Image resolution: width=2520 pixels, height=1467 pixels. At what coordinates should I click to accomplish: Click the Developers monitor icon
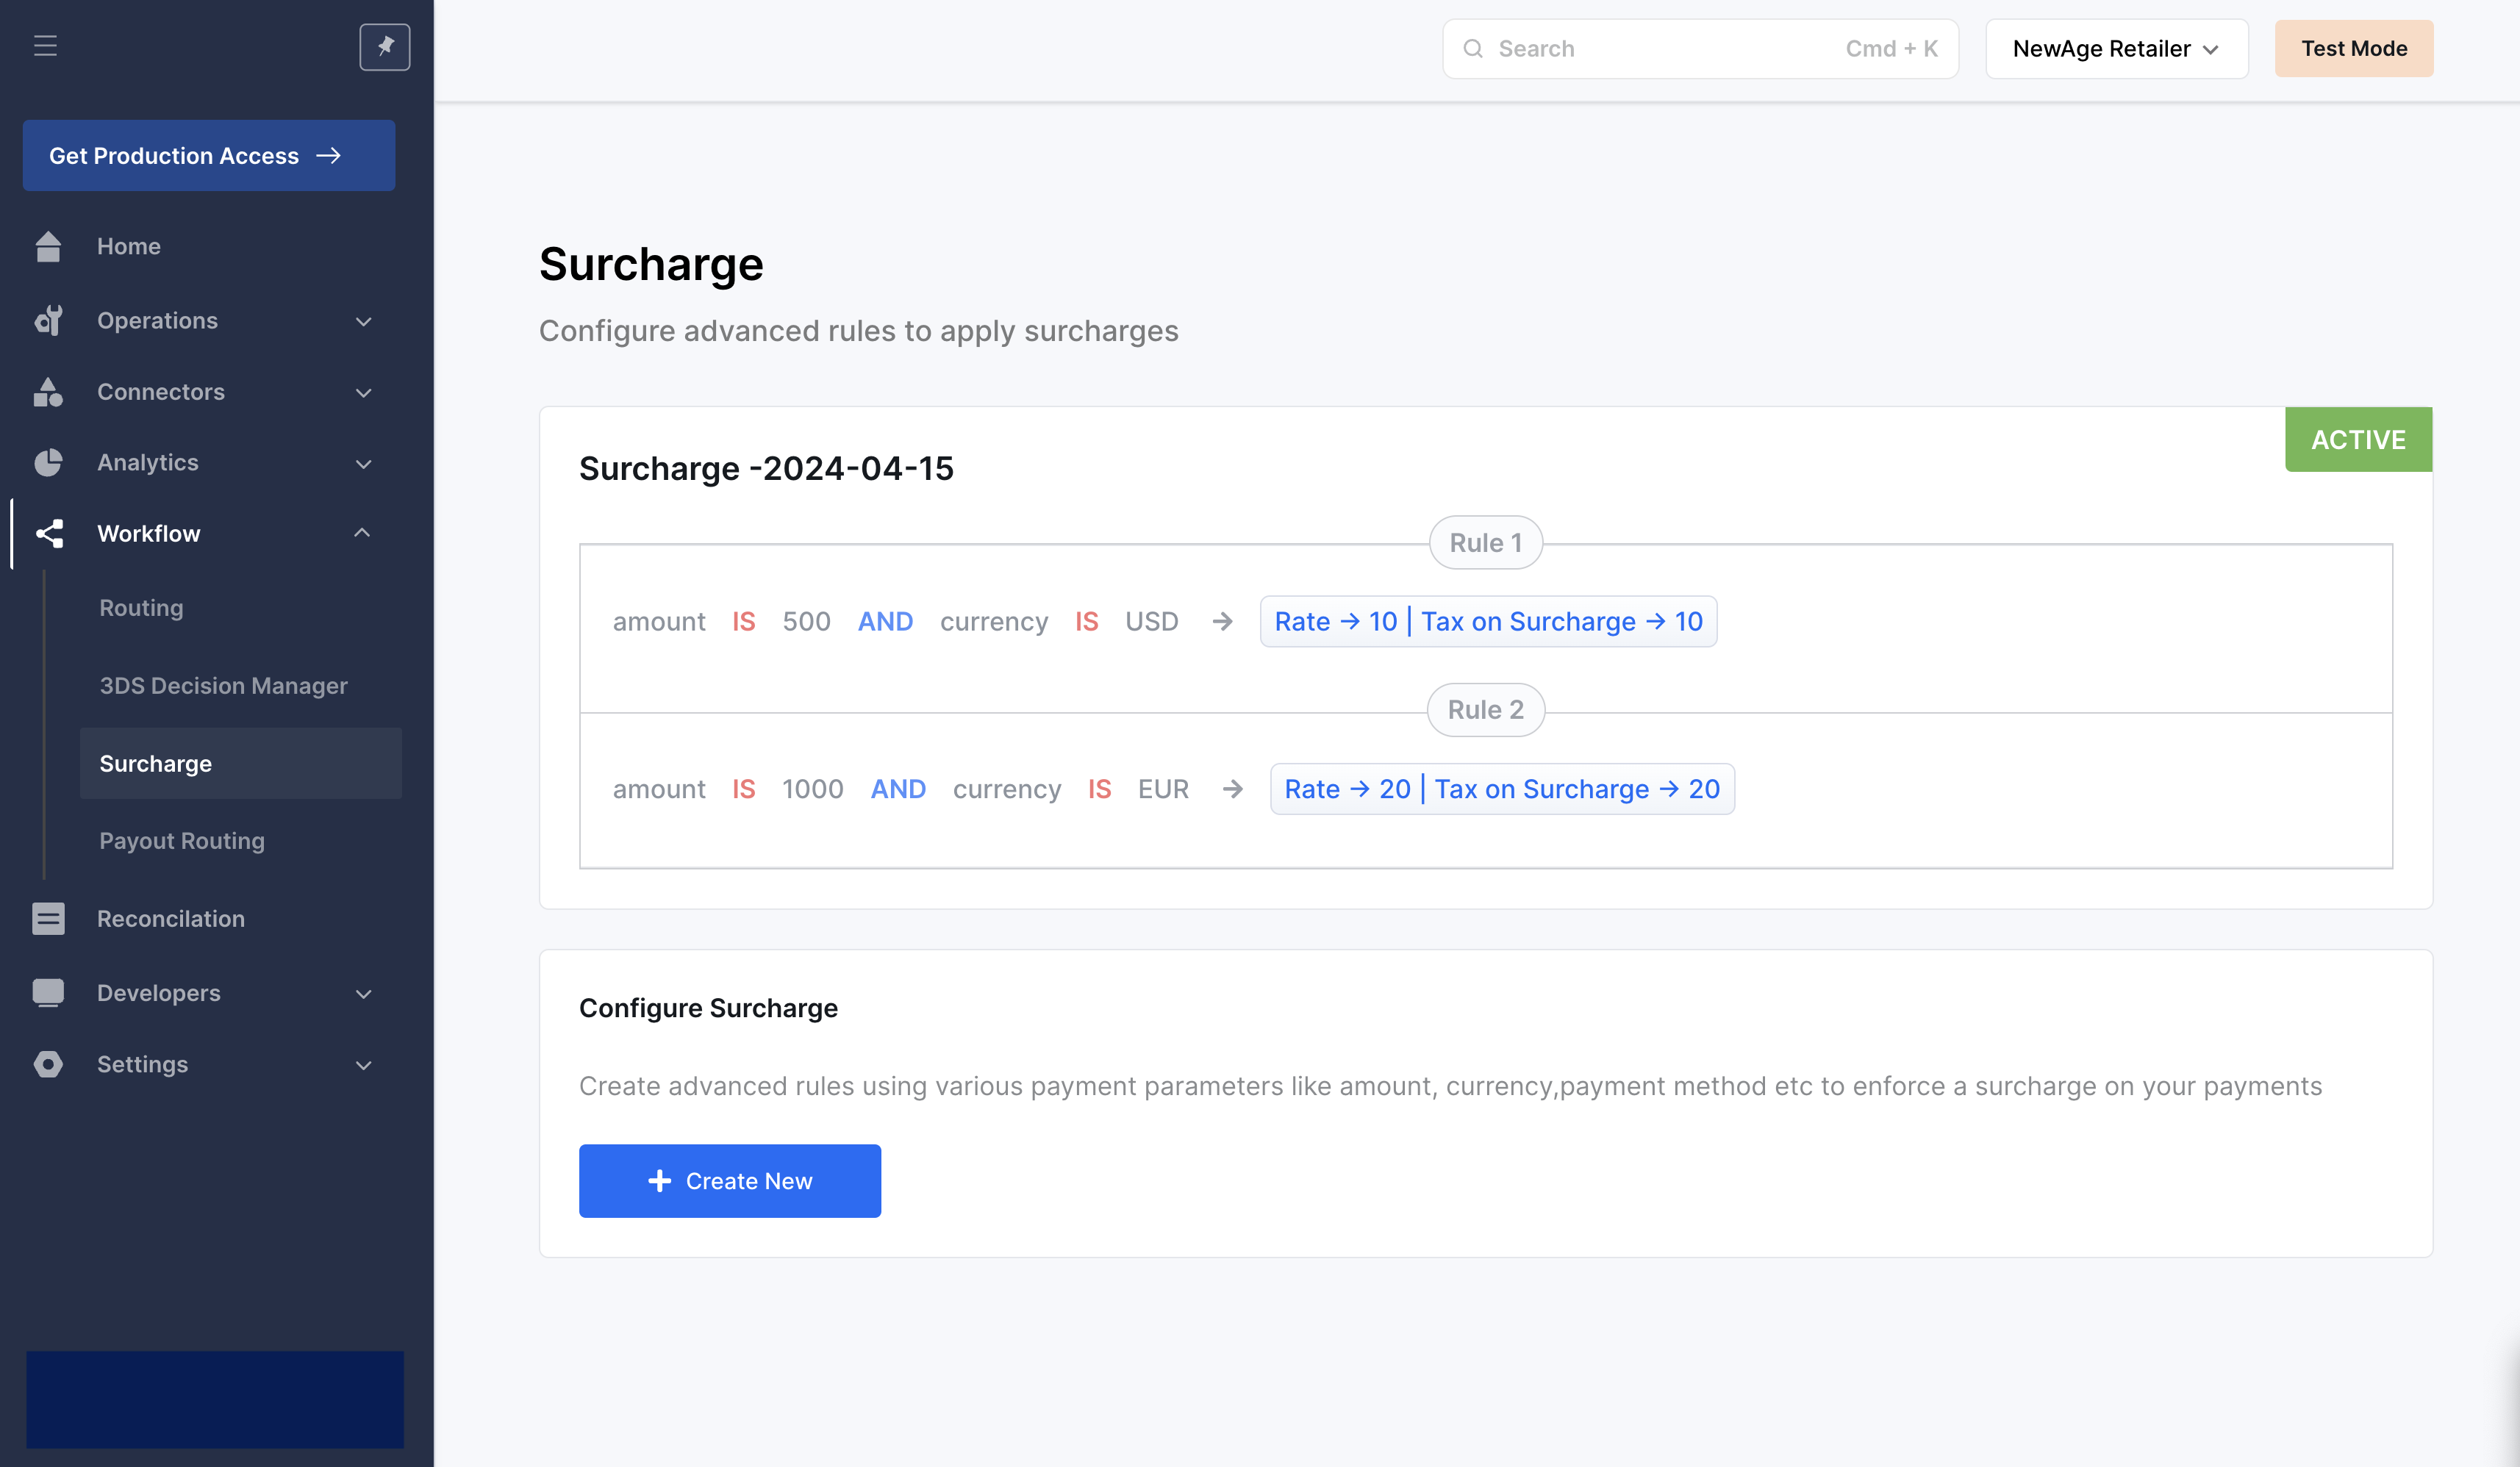pos(48,992)
